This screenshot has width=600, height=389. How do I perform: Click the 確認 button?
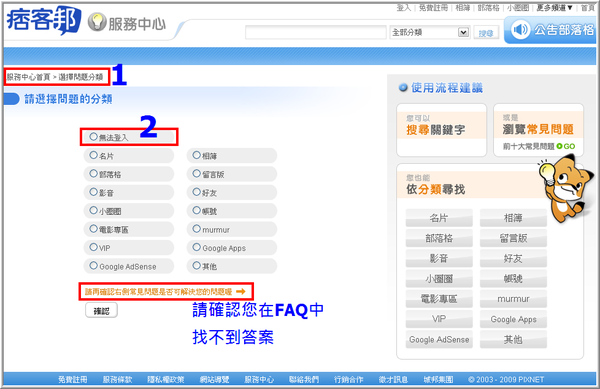click(x=101, y=311)
